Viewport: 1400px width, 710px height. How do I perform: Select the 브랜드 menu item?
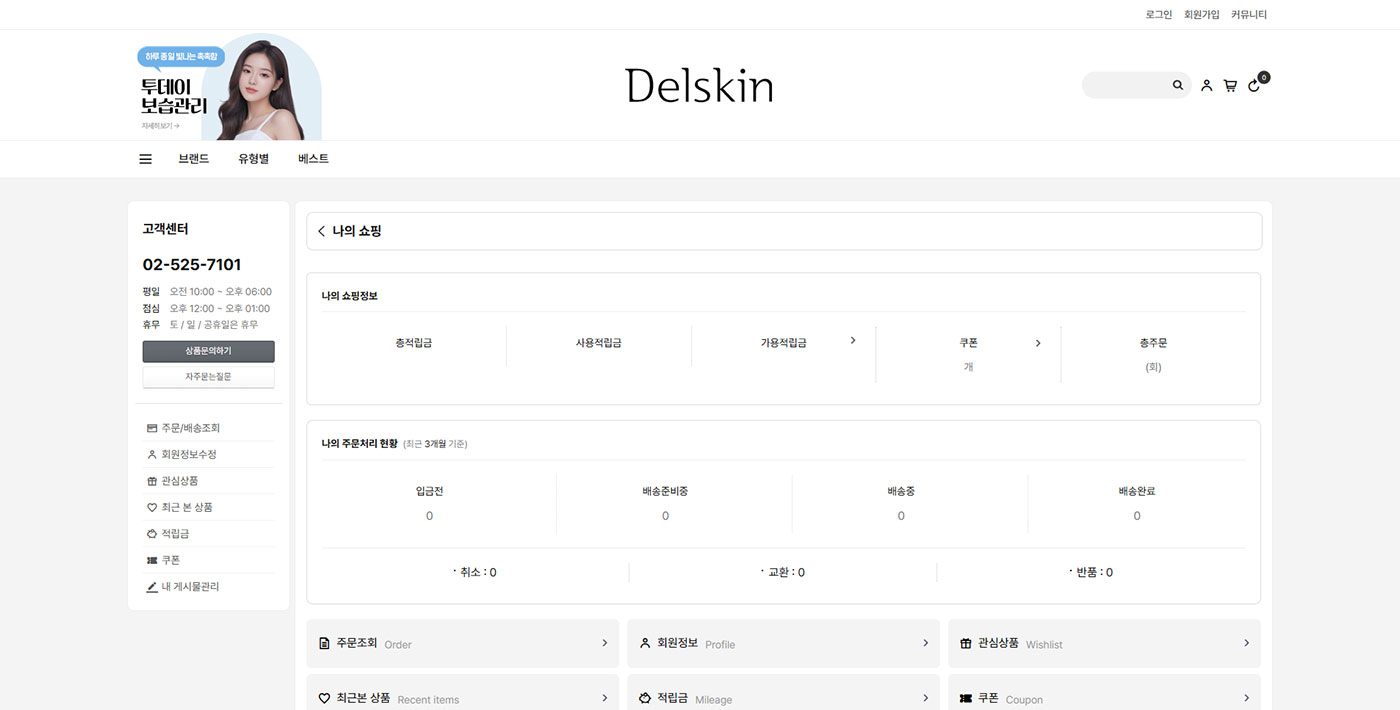click(194, 159)
